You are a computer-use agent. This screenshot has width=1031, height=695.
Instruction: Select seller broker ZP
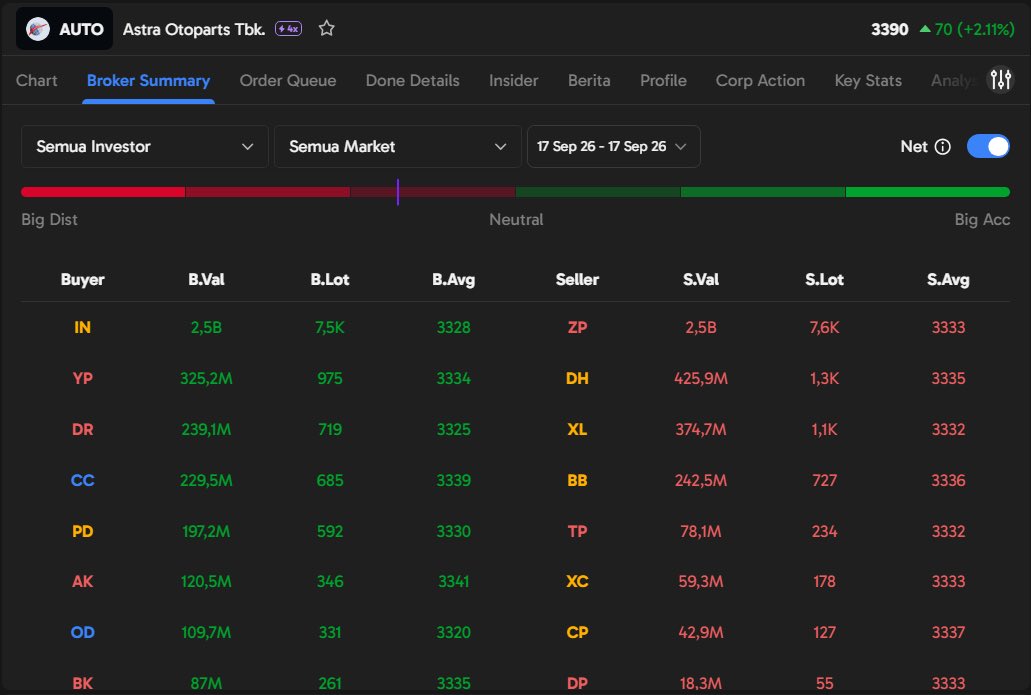(577, 327)
